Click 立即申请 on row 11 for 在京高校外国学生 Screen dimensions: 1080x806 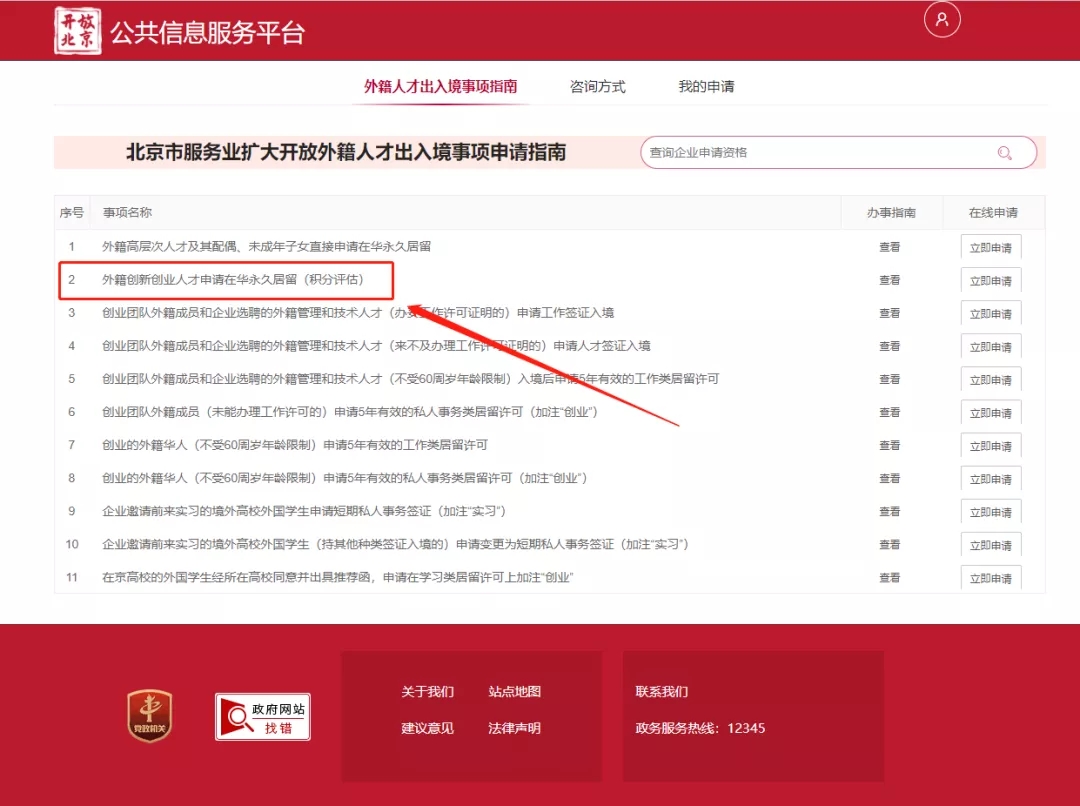[990, 577]
